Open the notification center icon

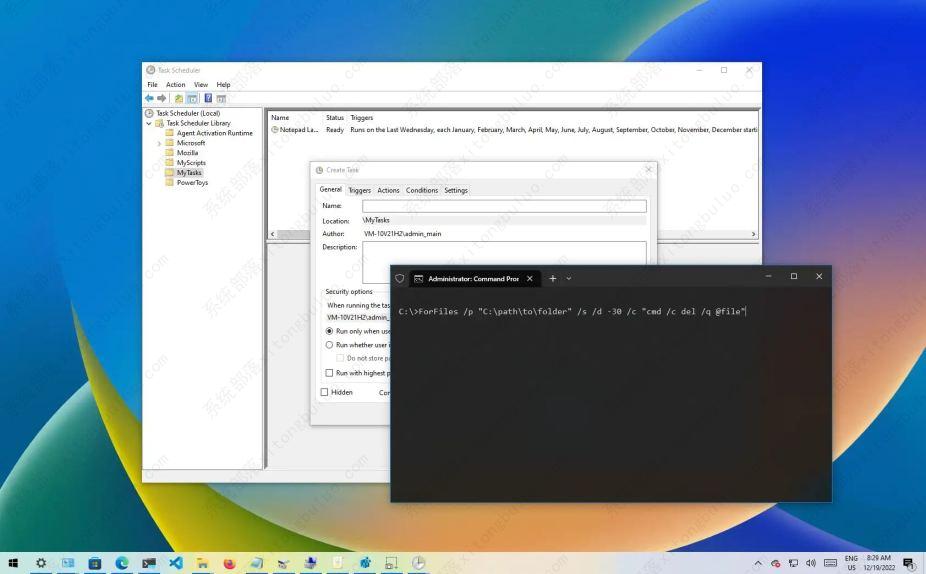point(909,563)
